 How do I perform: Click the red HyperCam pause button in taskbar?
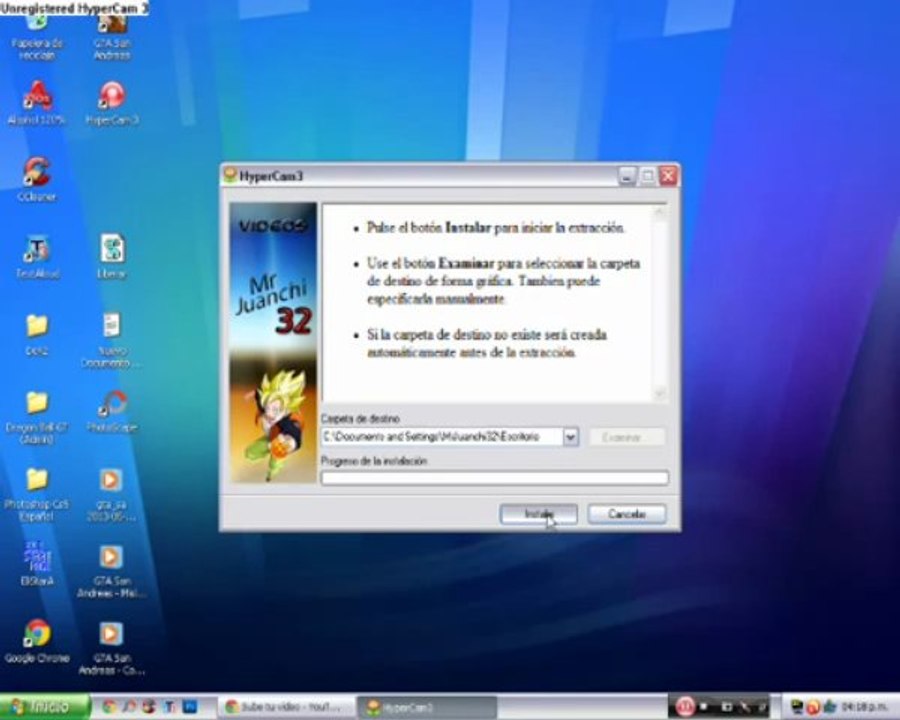685,706
